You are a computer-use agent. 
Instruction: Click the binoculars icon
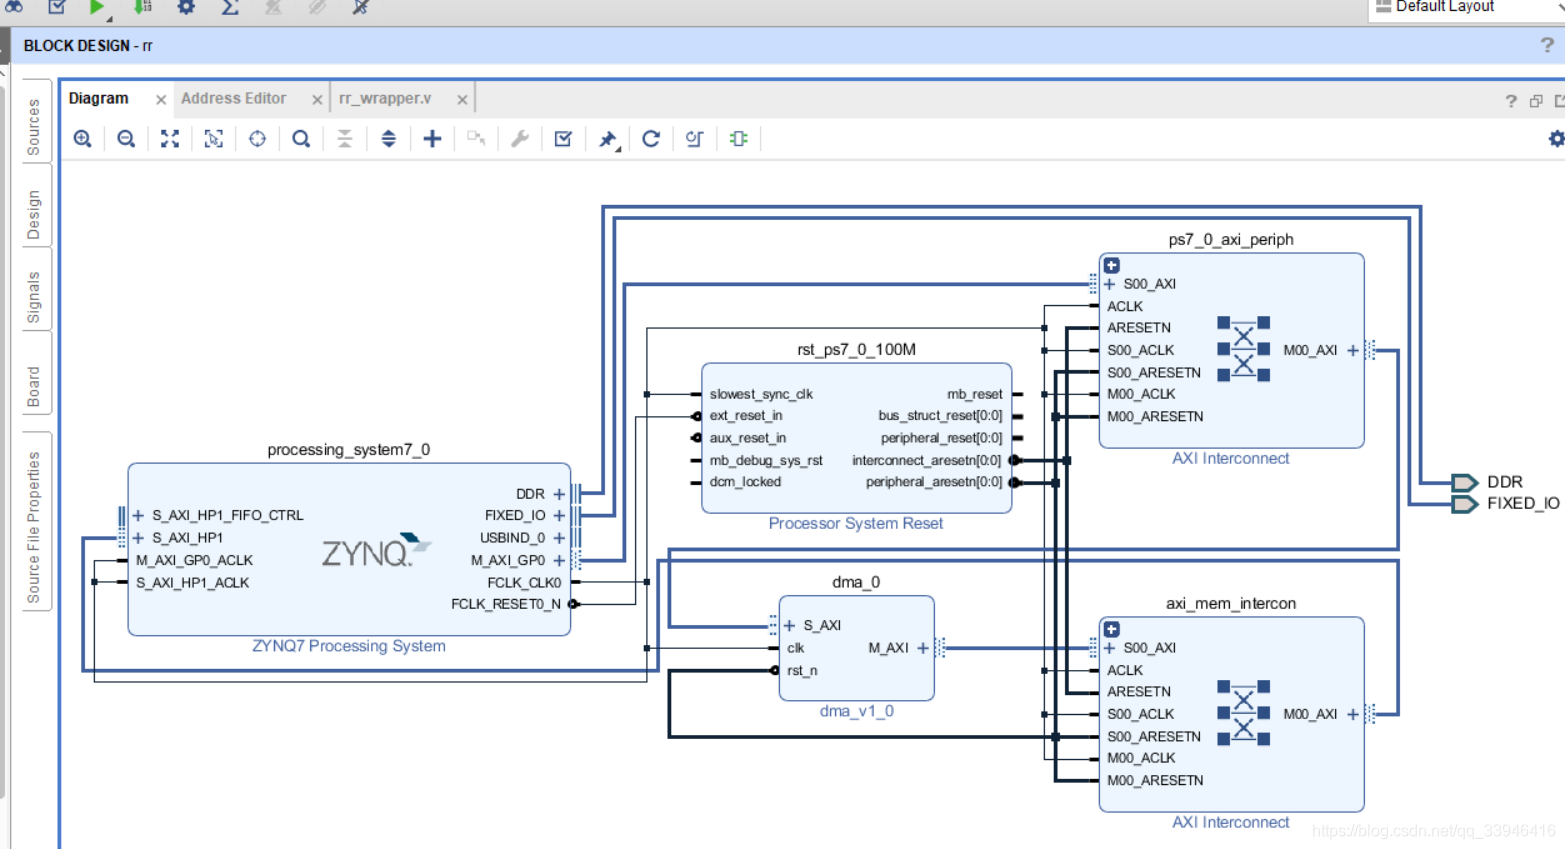pos(14,7)
